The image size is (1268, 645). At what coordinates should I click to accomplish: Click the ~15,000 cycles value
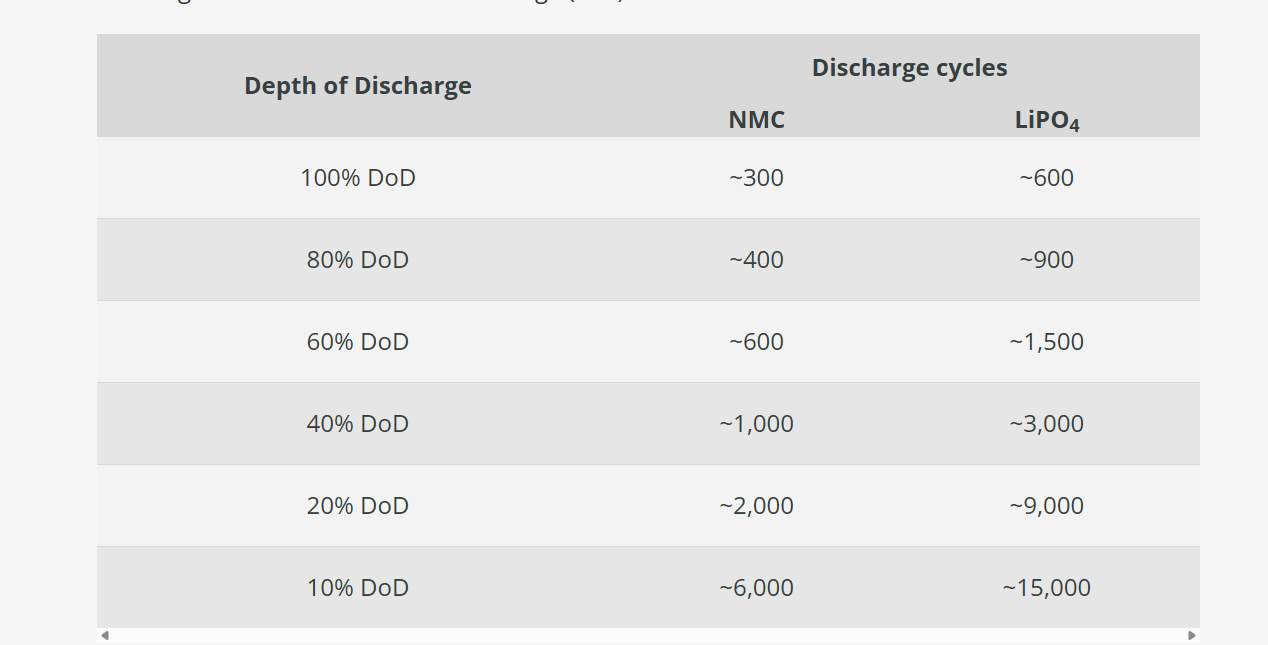1046,588
